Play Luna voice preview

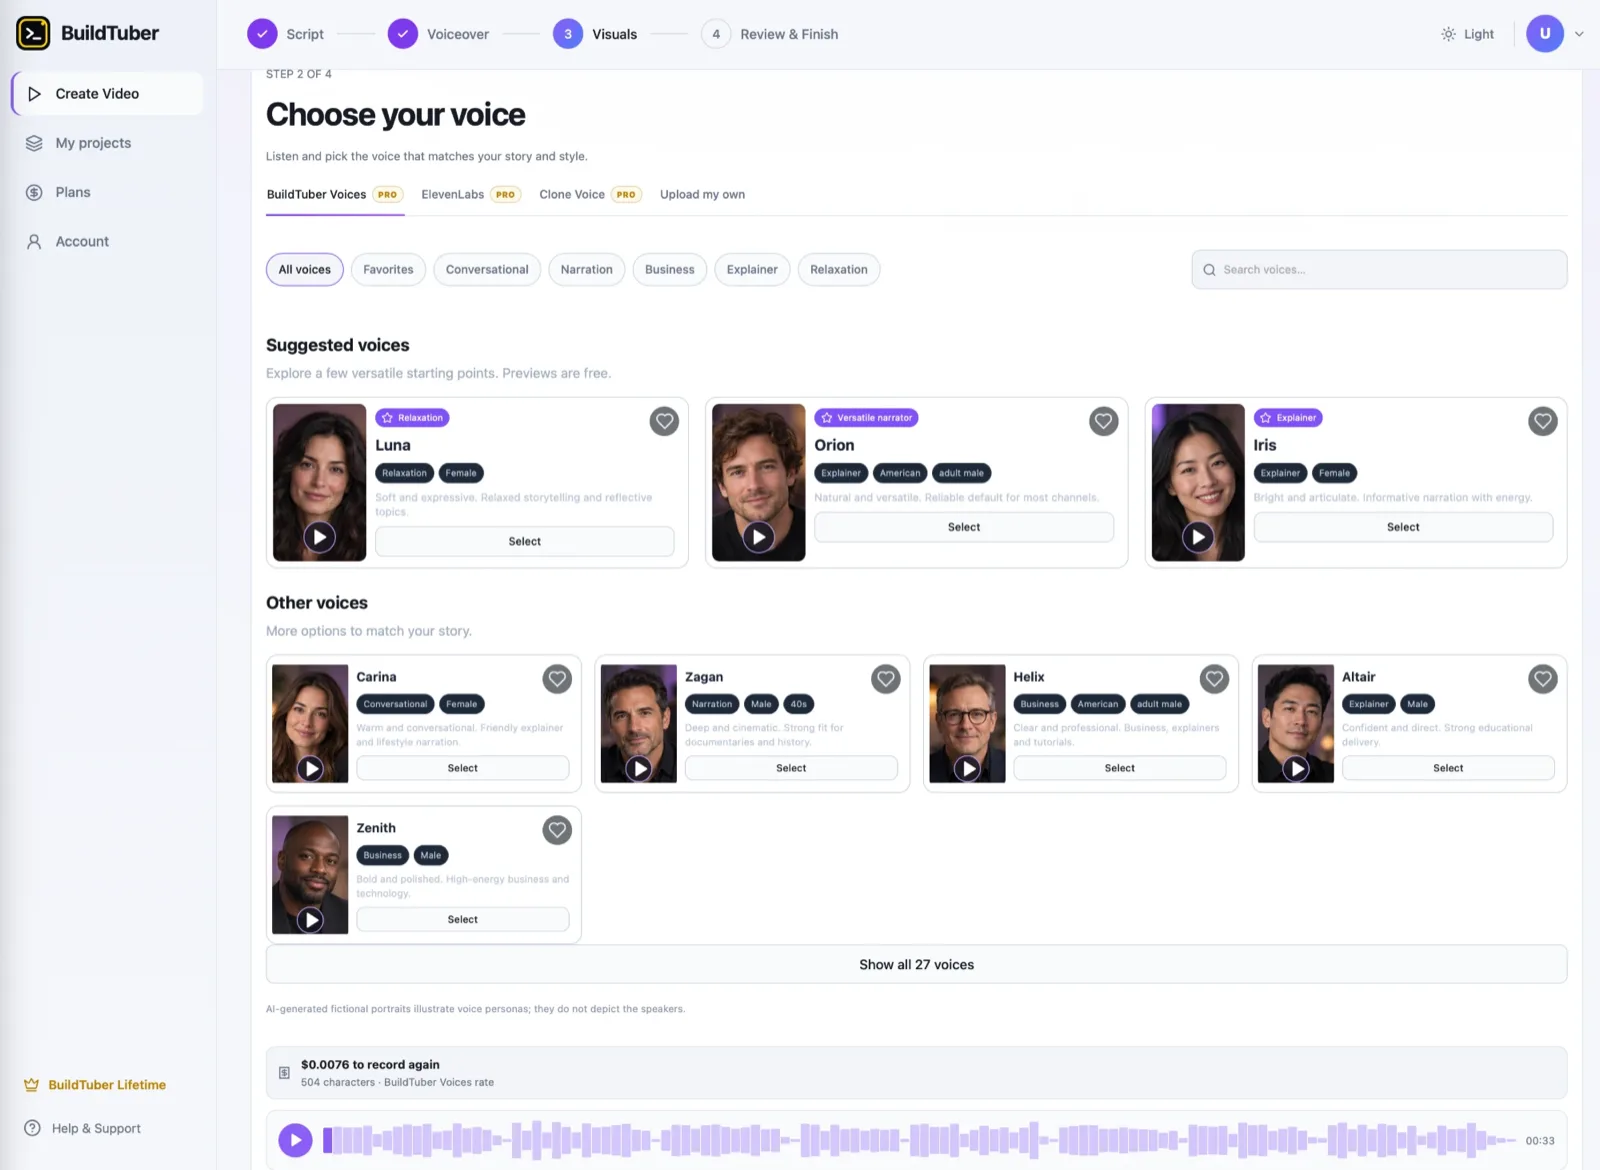[x=320, y=537]
